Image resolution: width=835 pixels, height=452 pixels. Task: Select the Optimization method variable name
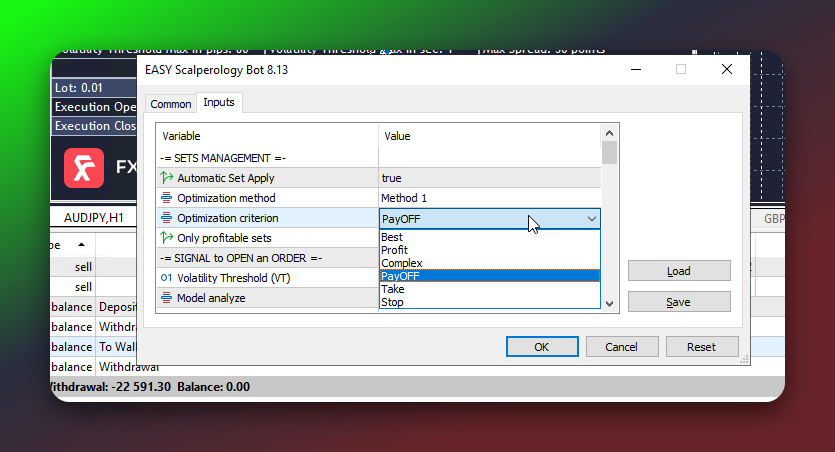[226, 198]
